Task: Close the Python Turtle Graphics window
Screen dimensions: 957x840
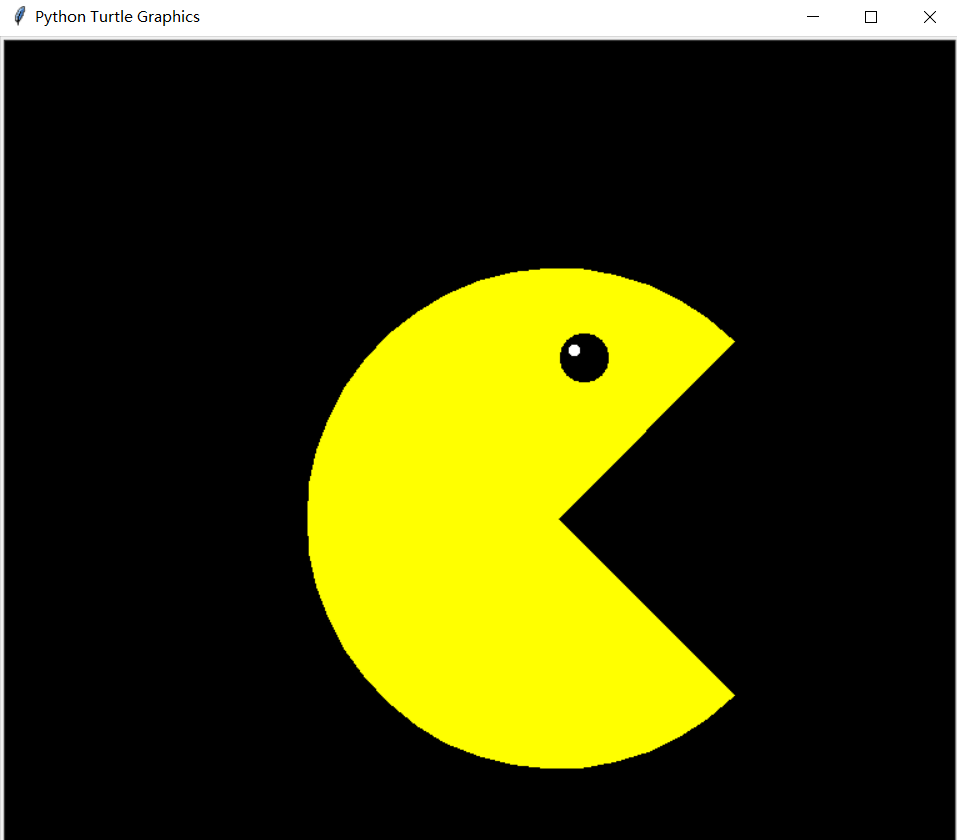Action: click(929, 17)
